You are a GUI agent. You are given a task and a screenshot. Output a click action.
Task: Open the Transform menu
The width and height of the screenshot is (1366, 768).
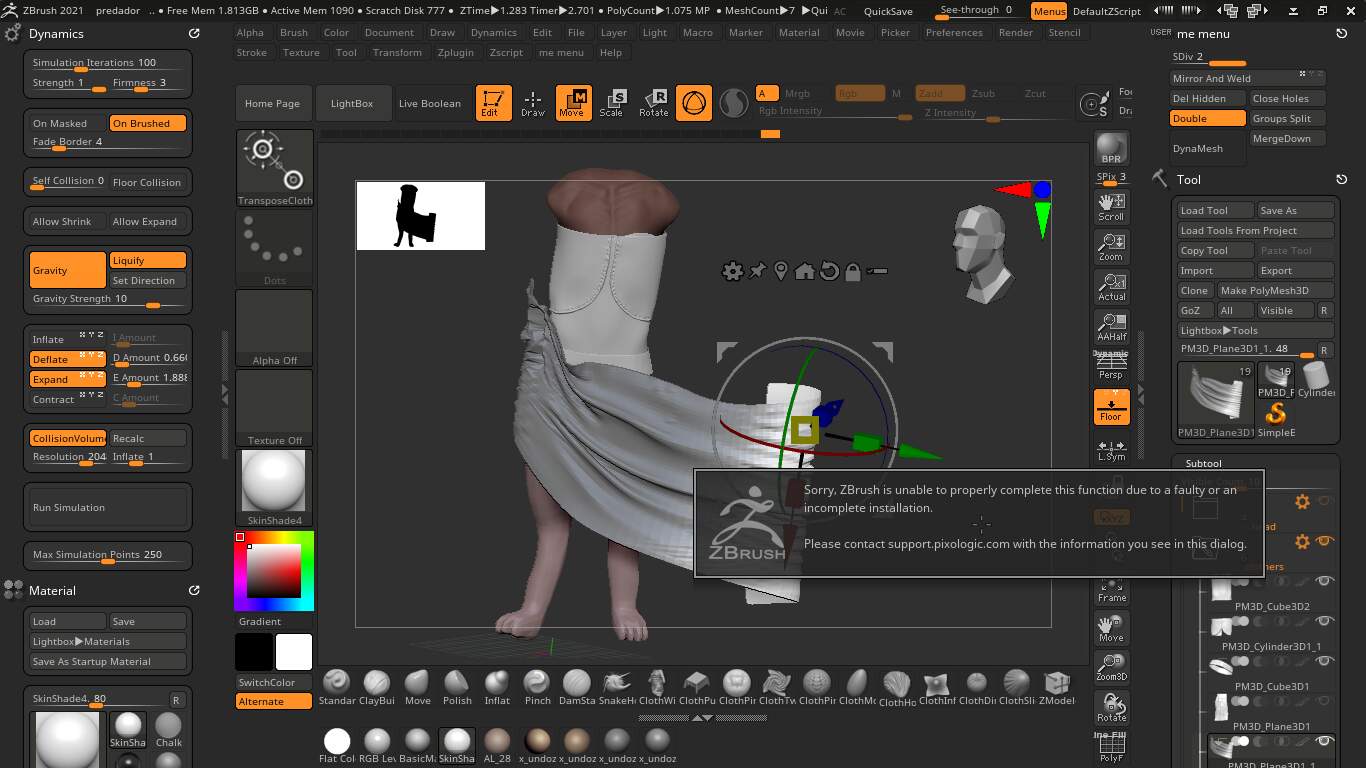[397, 52]
